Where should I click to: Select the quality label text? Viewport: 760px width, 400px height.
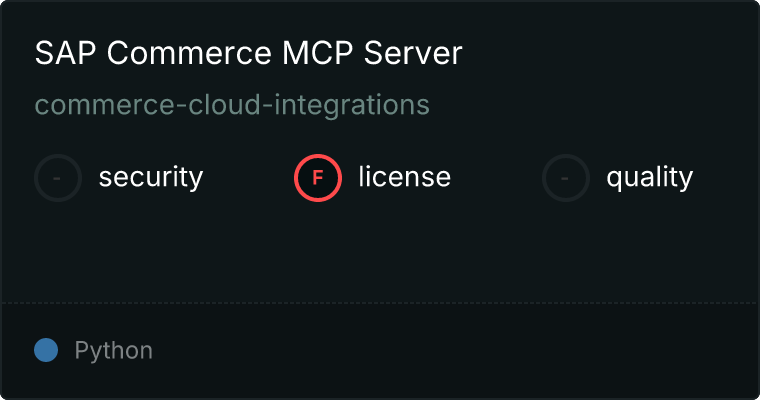pos(649,178)
